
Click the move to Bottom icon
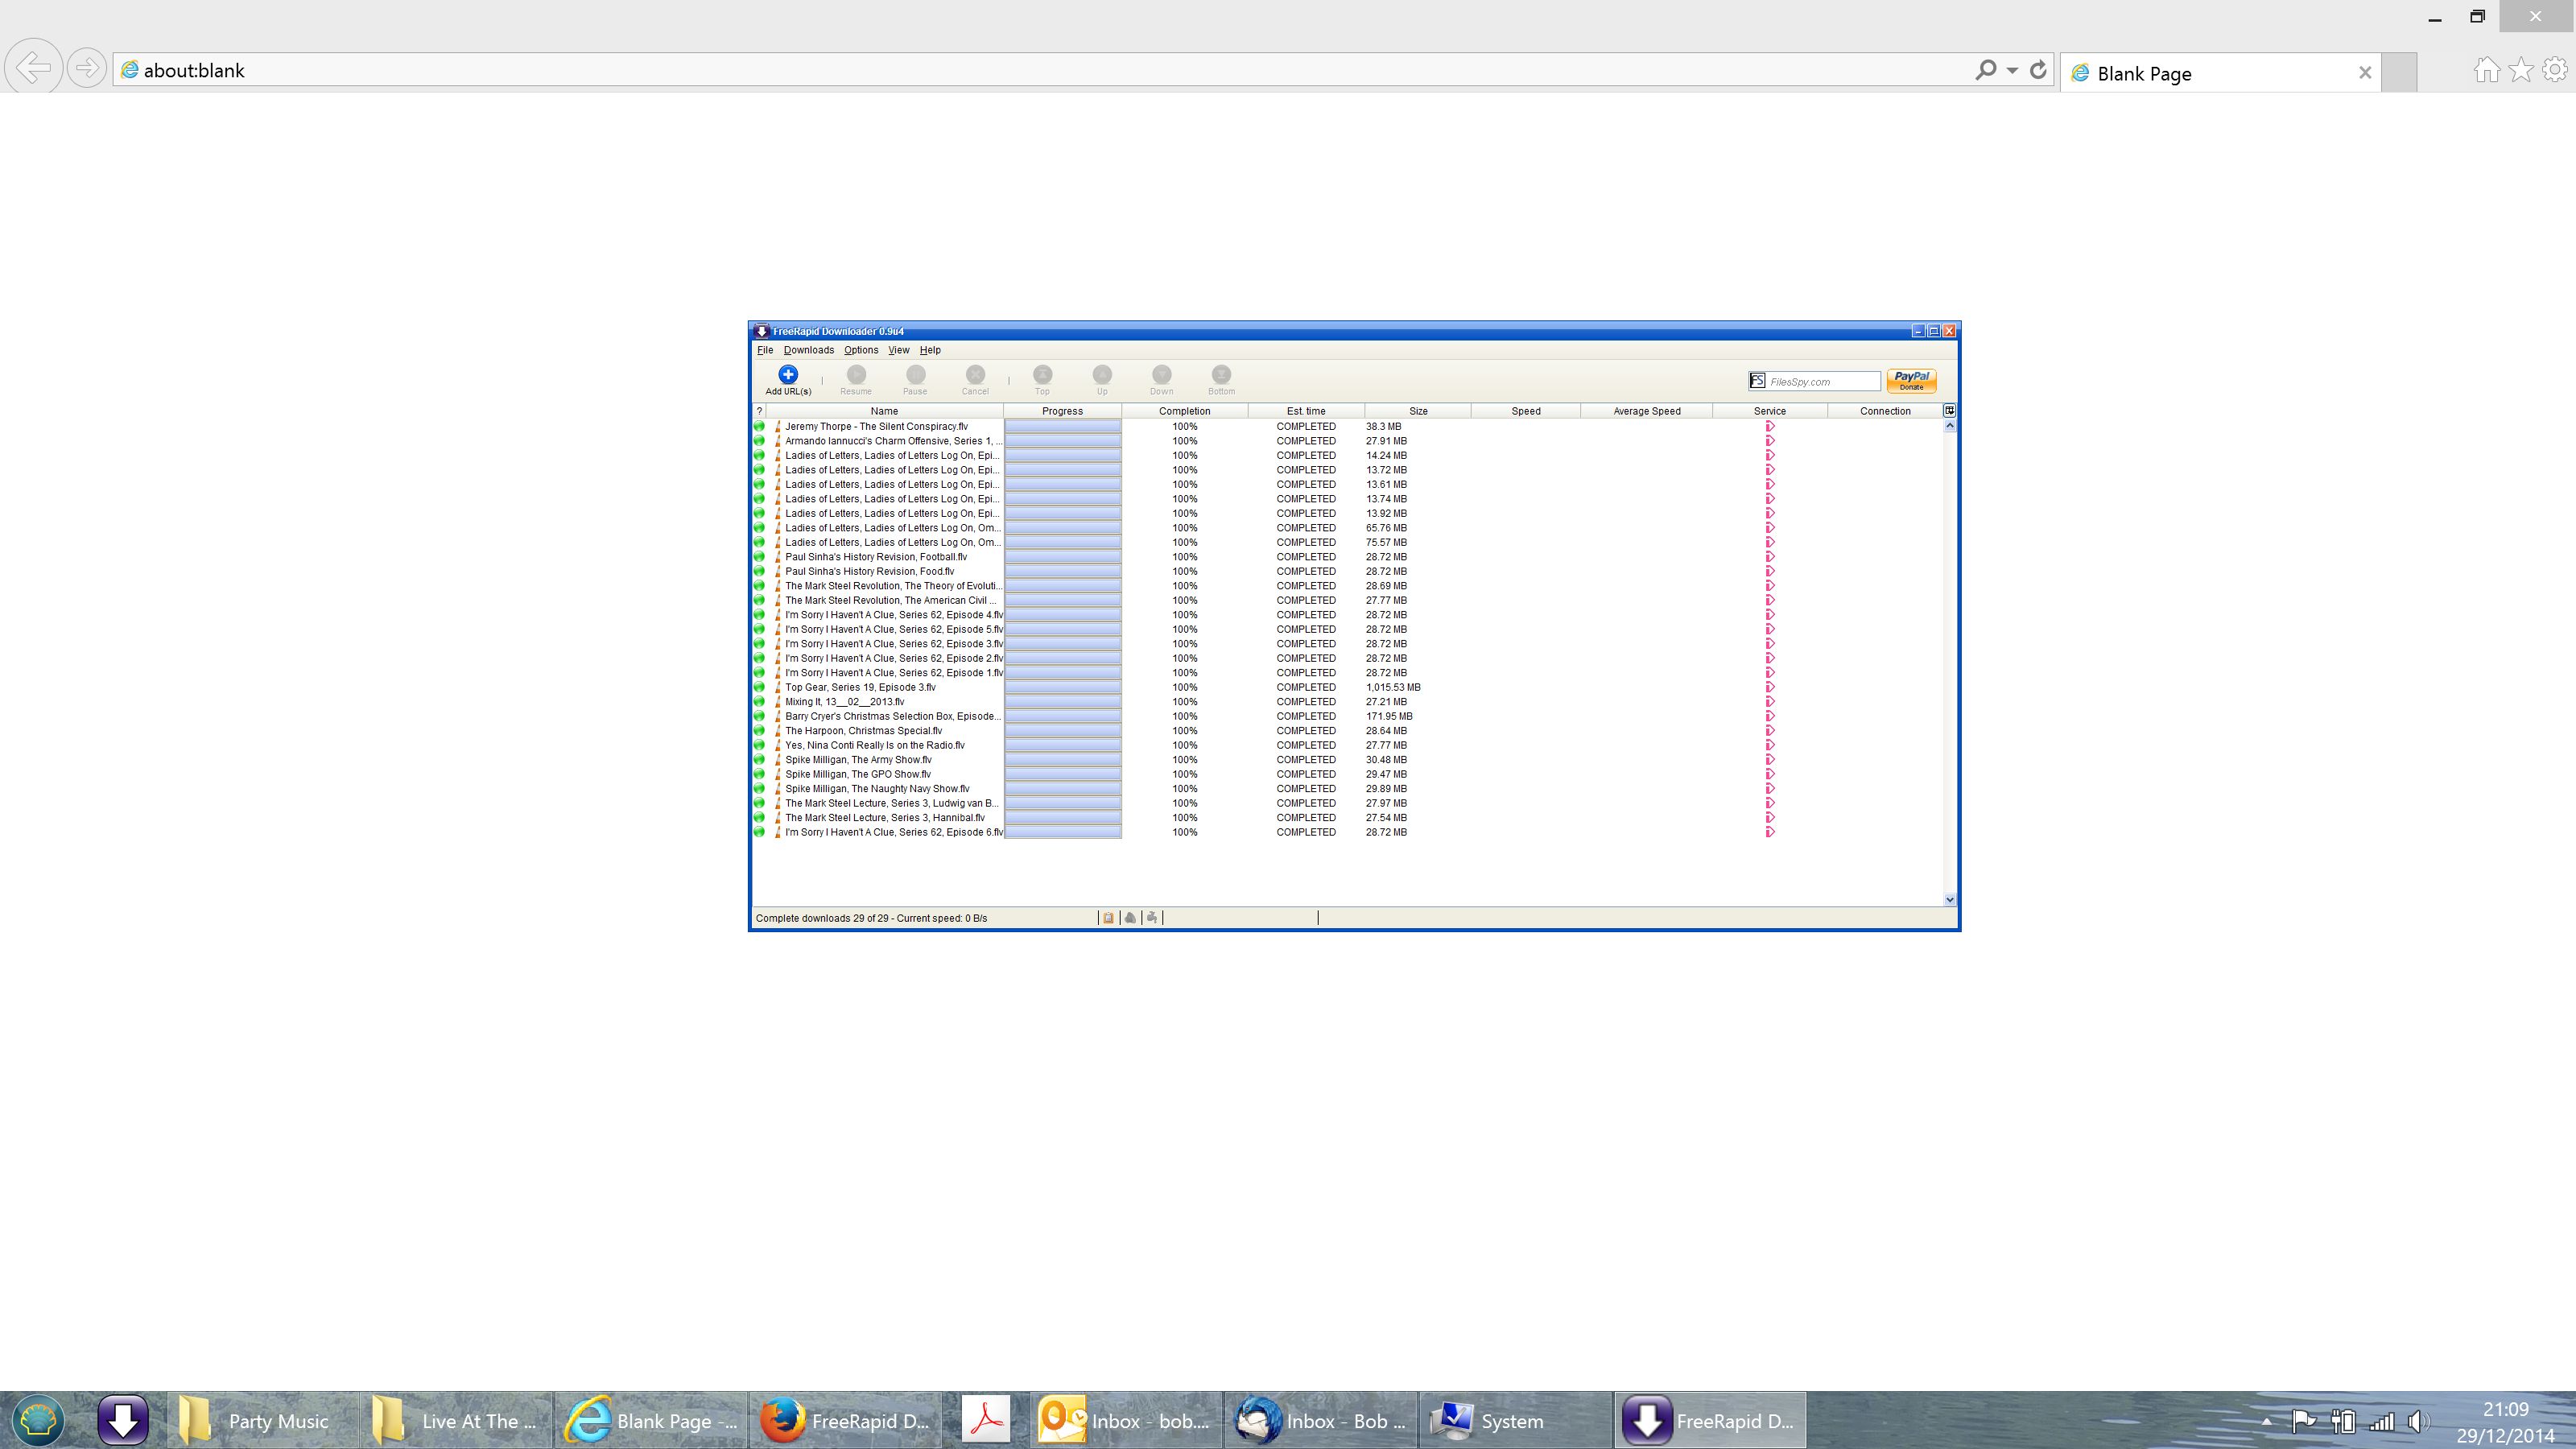[x=1221, y=375]
